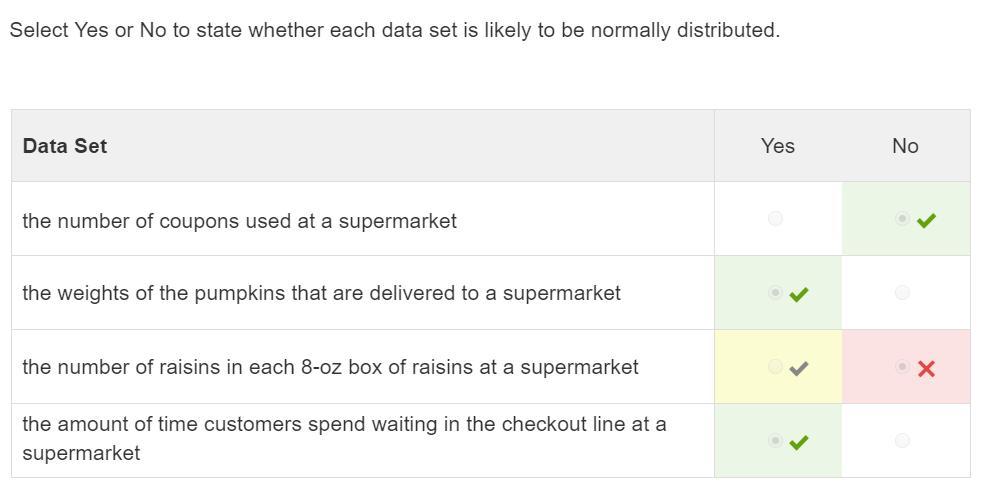Click the raisins per box data set text
986x492 pixels.
[330, 367]
